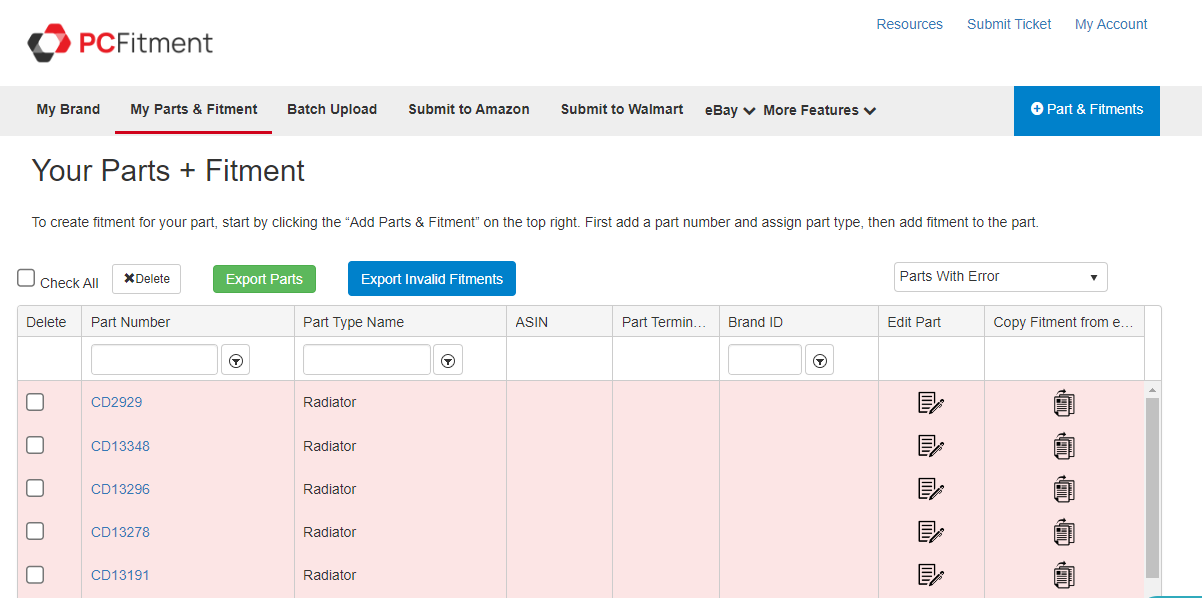Open the Parts With Error dropdown
1202x598 pixels.
click(x=1000, y=277)
